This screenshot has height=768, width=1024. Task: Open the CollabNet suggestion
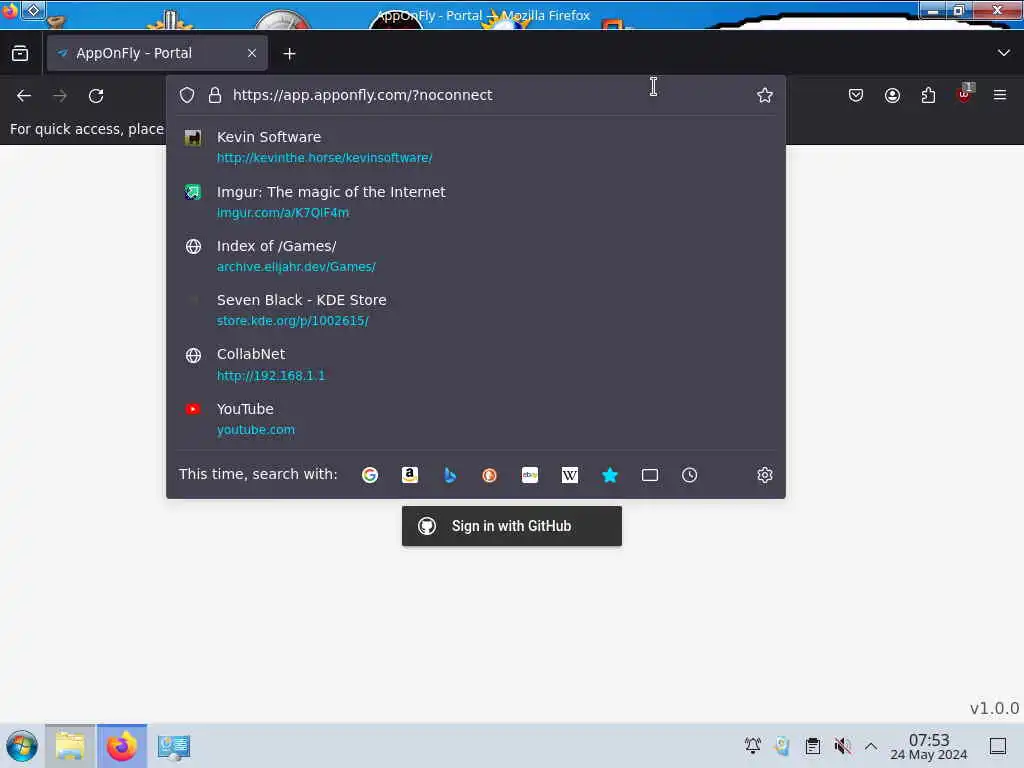475,364
